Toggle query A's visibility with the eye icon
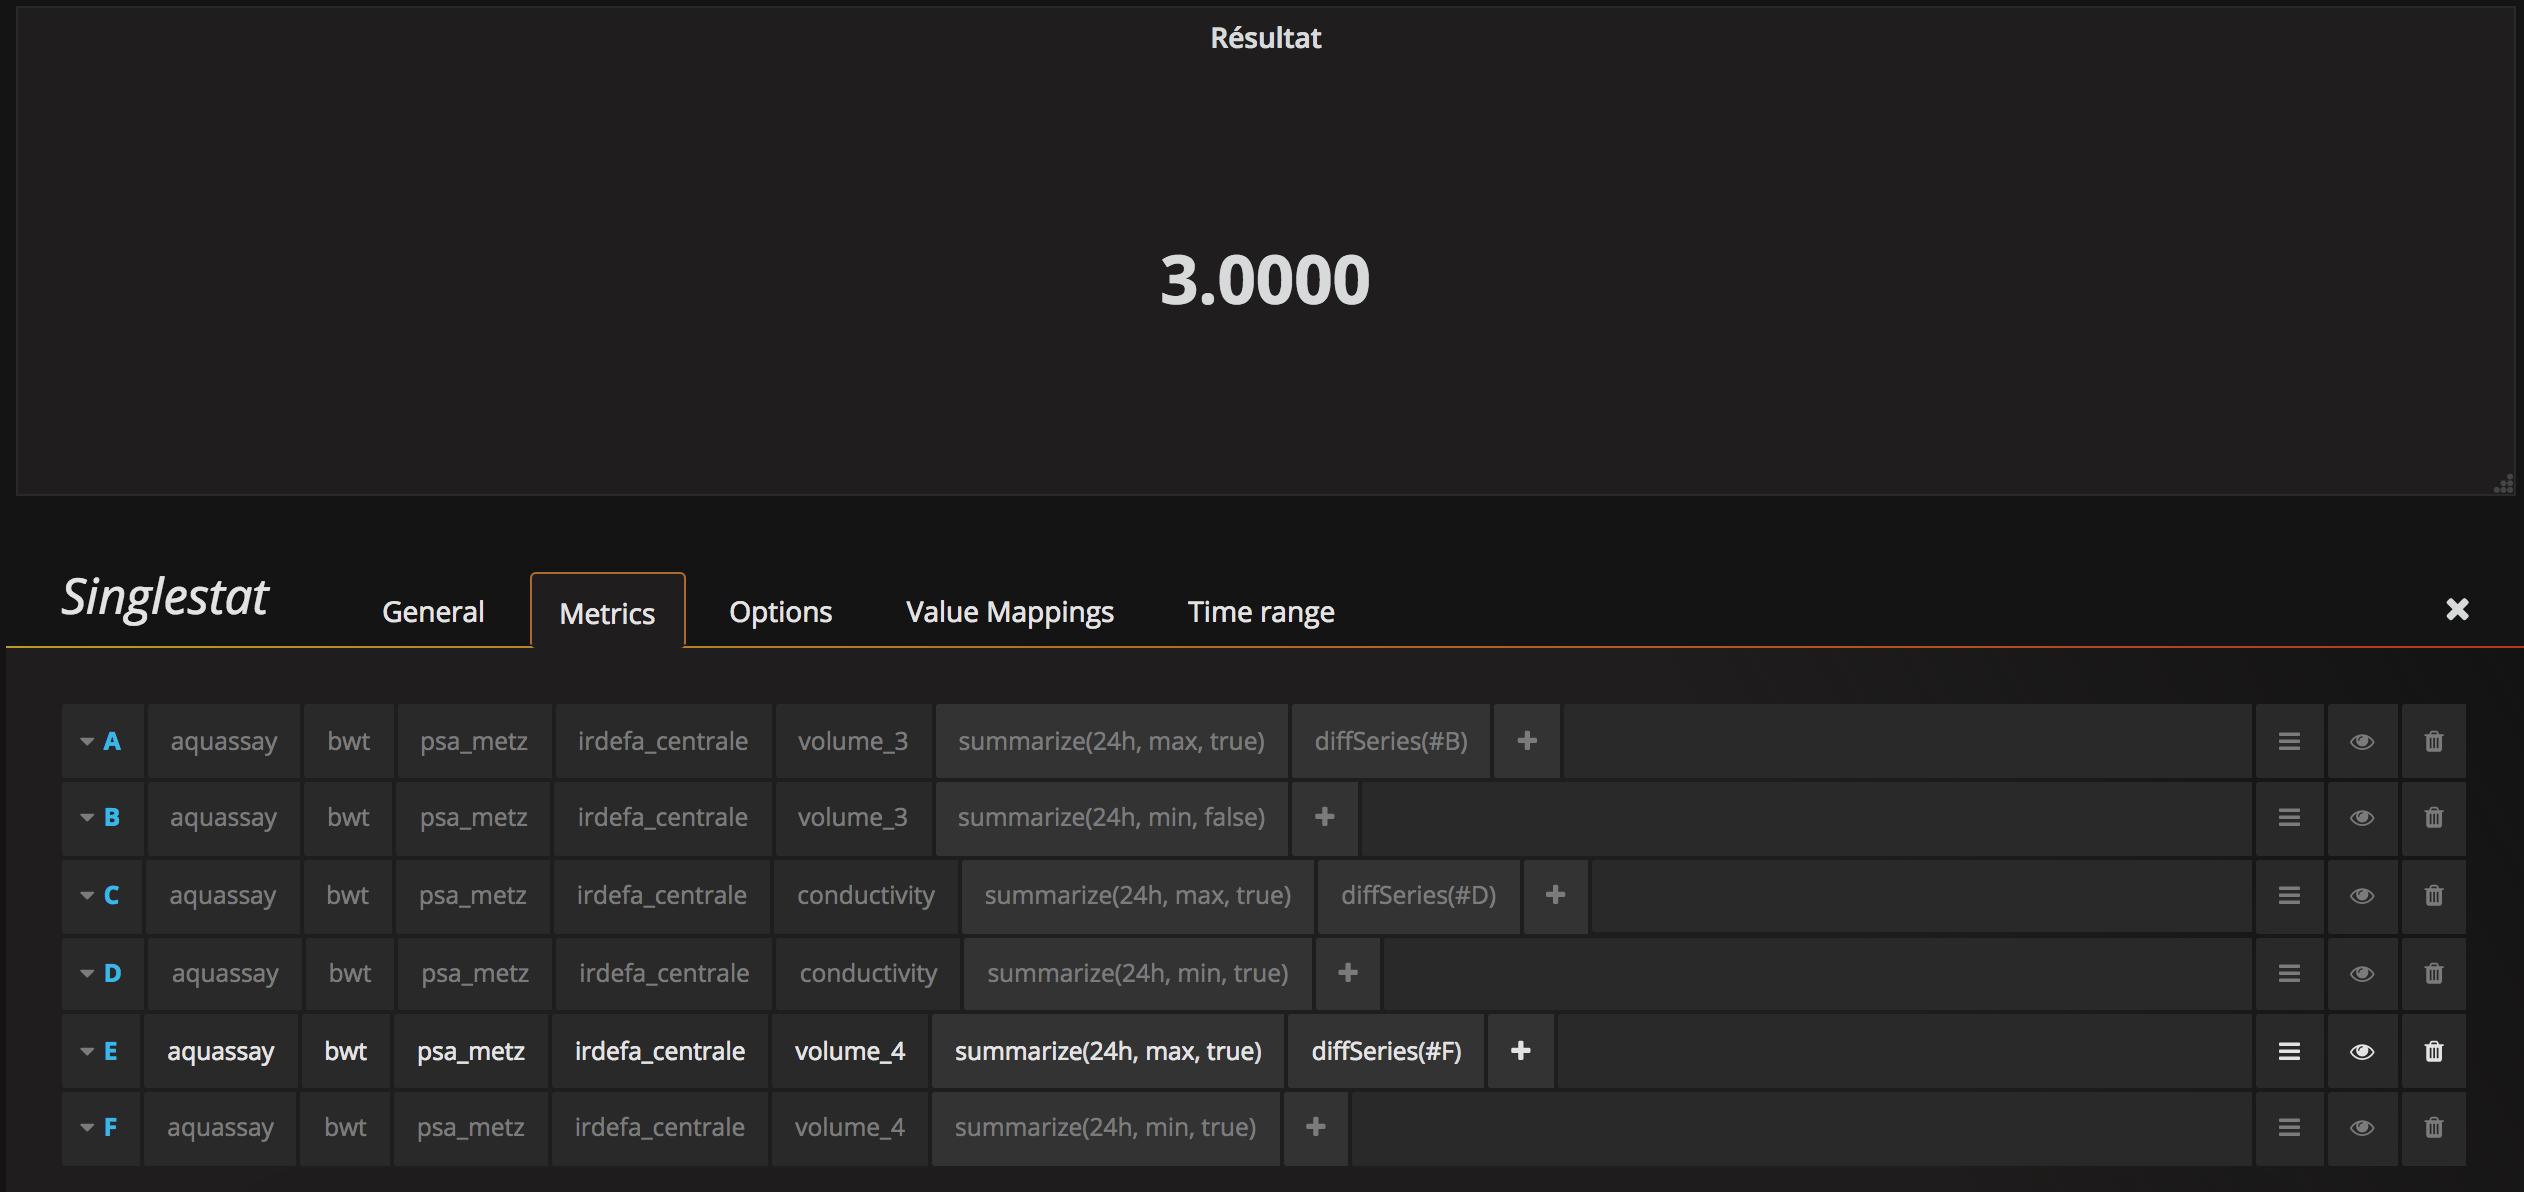This screenshot has height=1192, width=2524. pos(2362,741)
